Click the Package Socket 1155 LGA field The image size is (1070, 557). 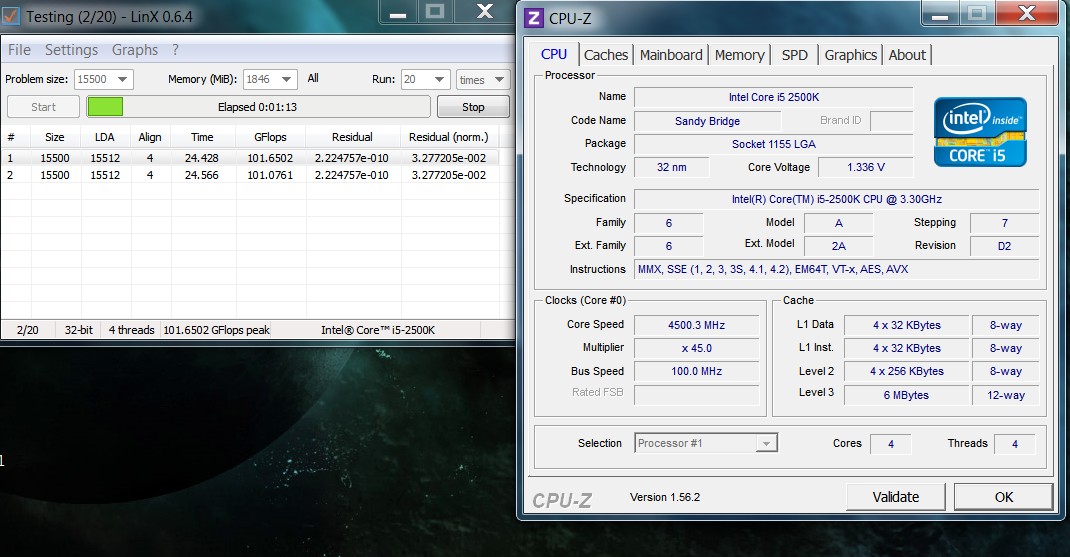tap(773, 144)
